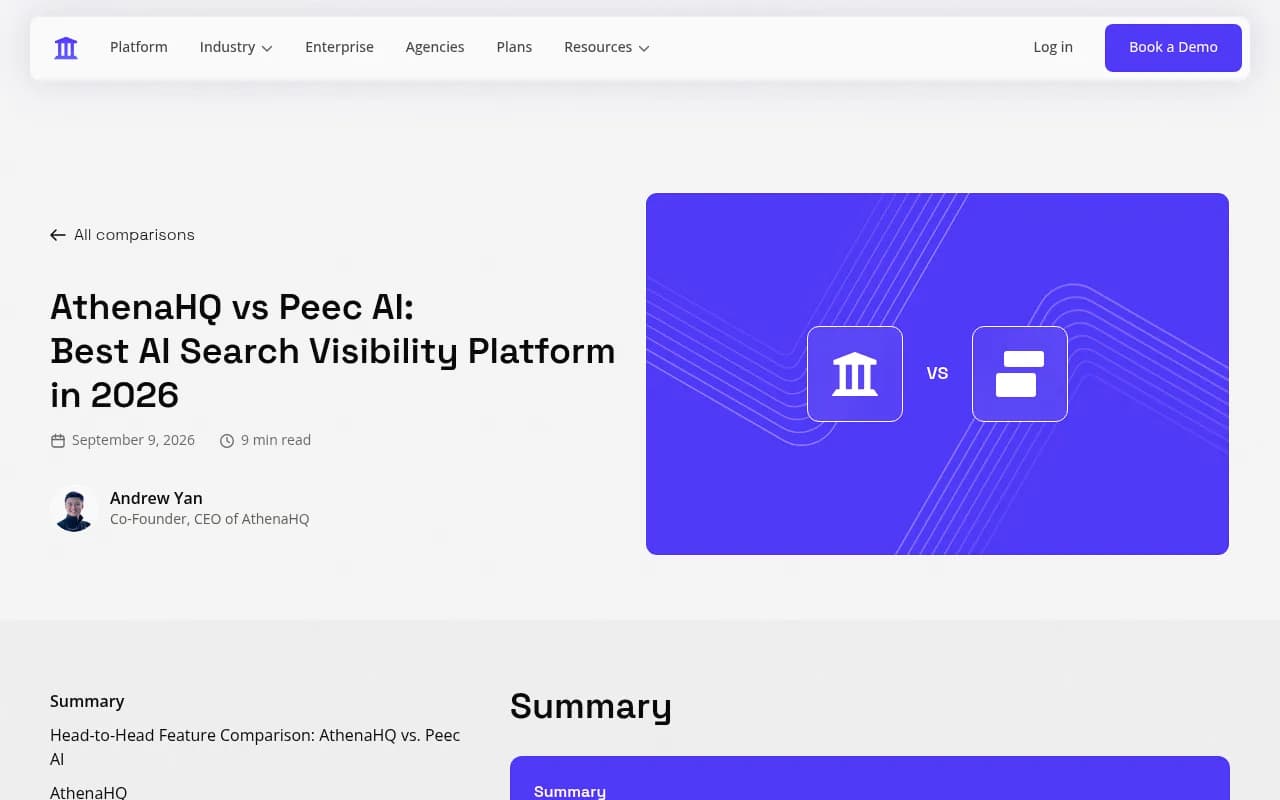Viewport: 1280px width, 800px height.
Task: Open the Plans nav item
Action: pos(514,47)
